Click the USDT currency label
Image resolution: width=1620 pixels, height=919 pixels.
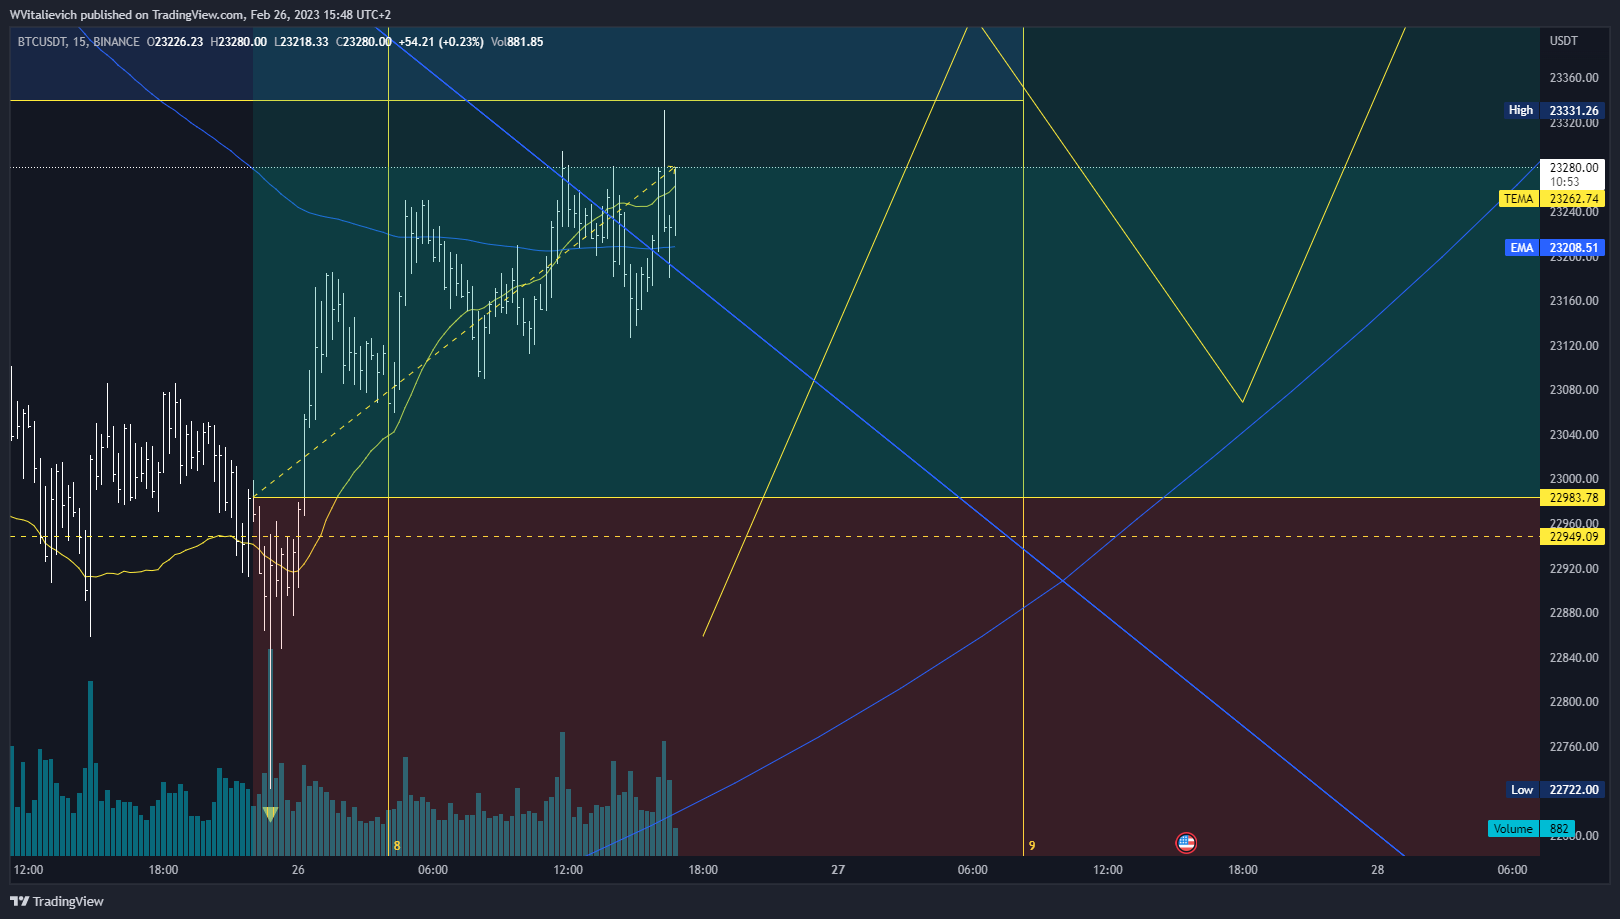tap(1563, 41)
